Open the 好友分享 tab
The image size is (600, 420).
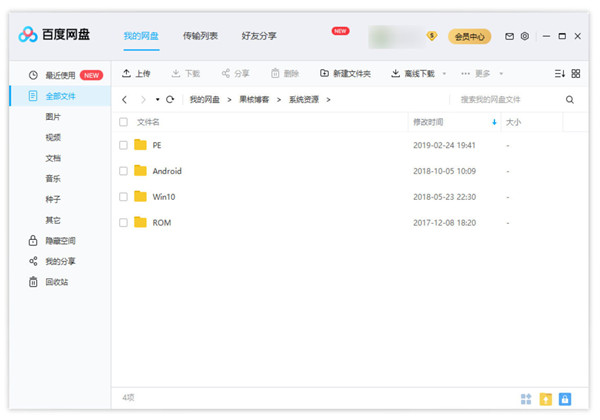coord(259,36)
